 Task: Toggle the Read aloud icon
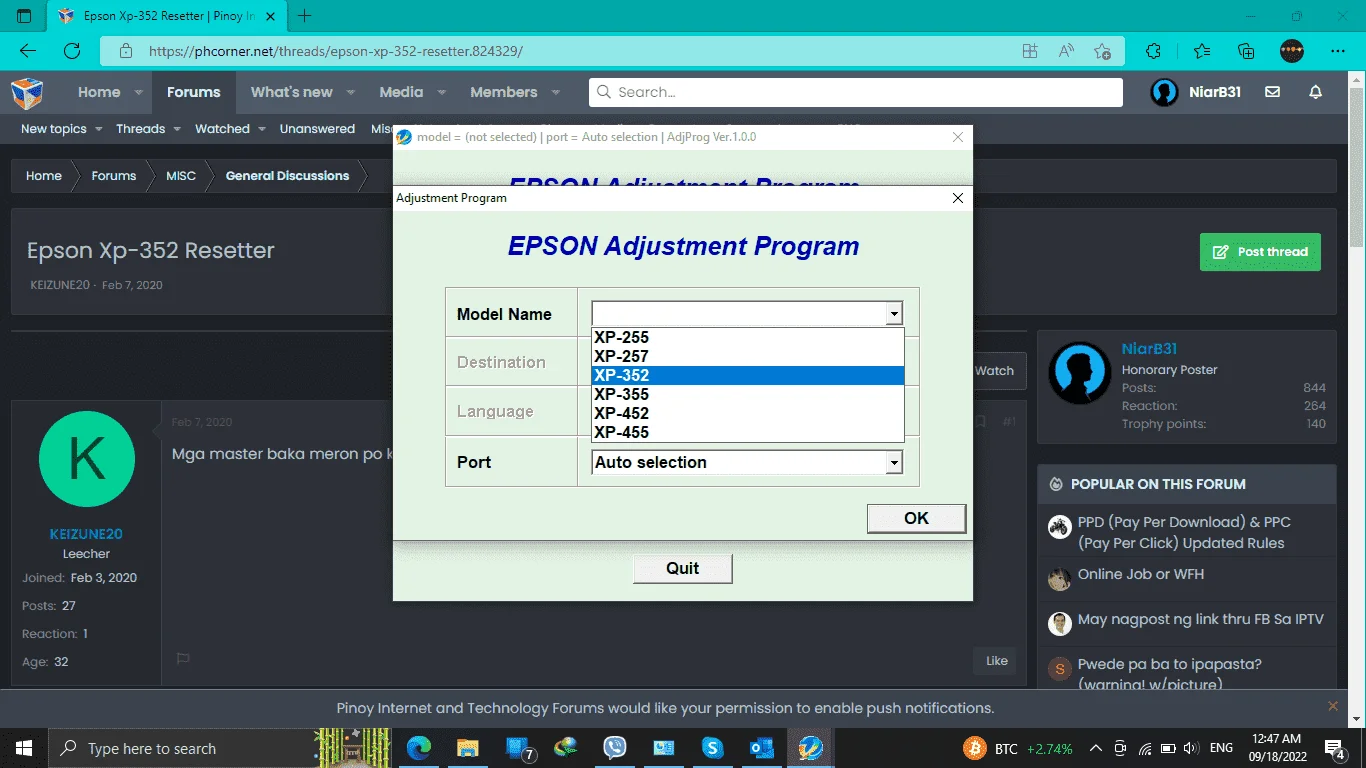pyautogui.click(x=1066, y=51)
